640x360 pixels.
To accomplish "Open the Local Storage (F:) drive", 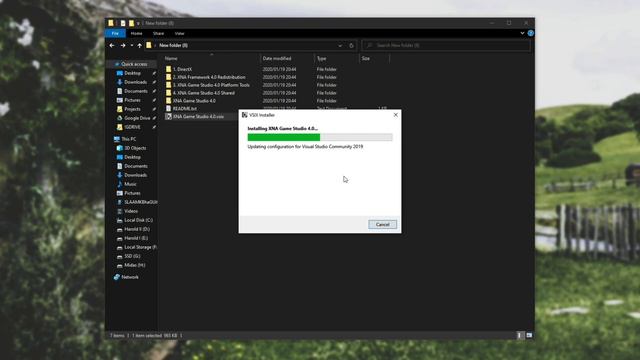I will point(140,247).
